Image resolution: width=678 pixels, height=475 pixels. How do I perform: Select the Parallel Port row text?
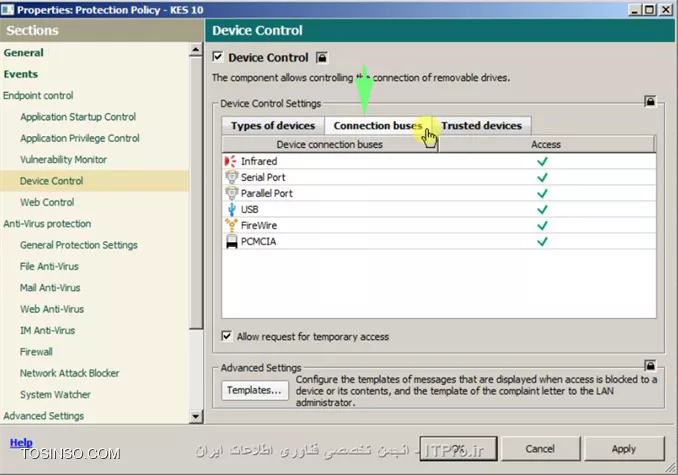267,193
